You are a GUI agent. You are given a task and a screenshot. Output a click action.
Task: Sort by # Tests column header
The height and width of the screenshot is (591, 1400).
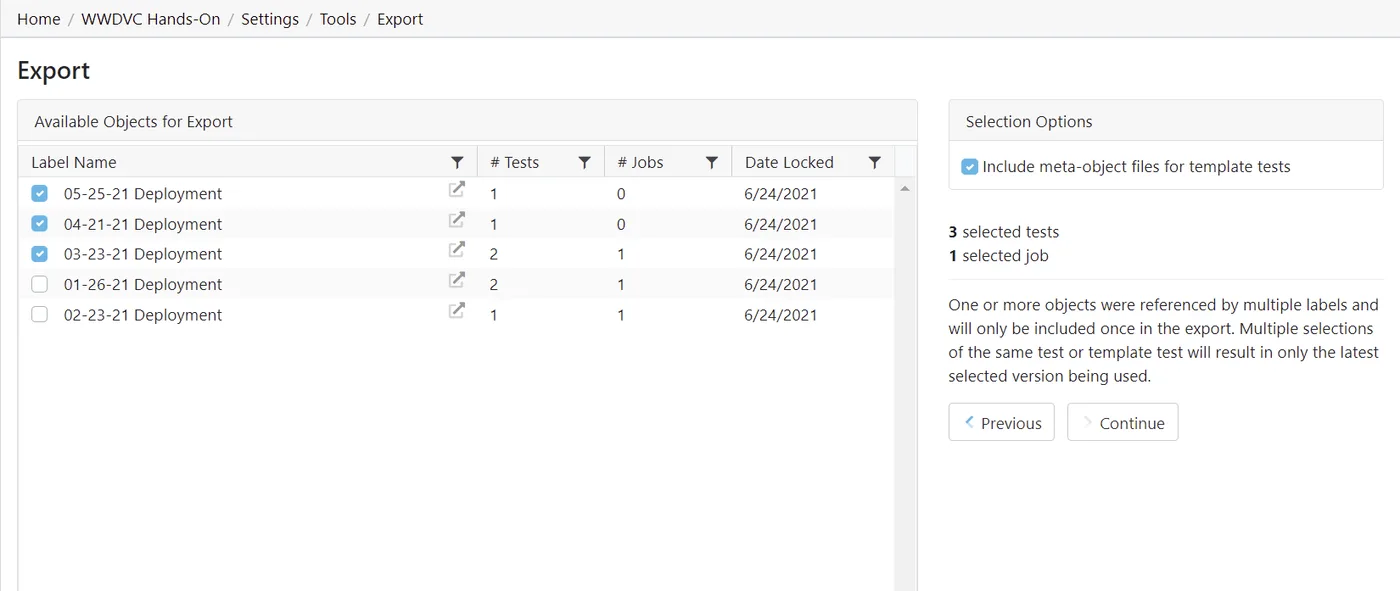(x=514, y=162)
